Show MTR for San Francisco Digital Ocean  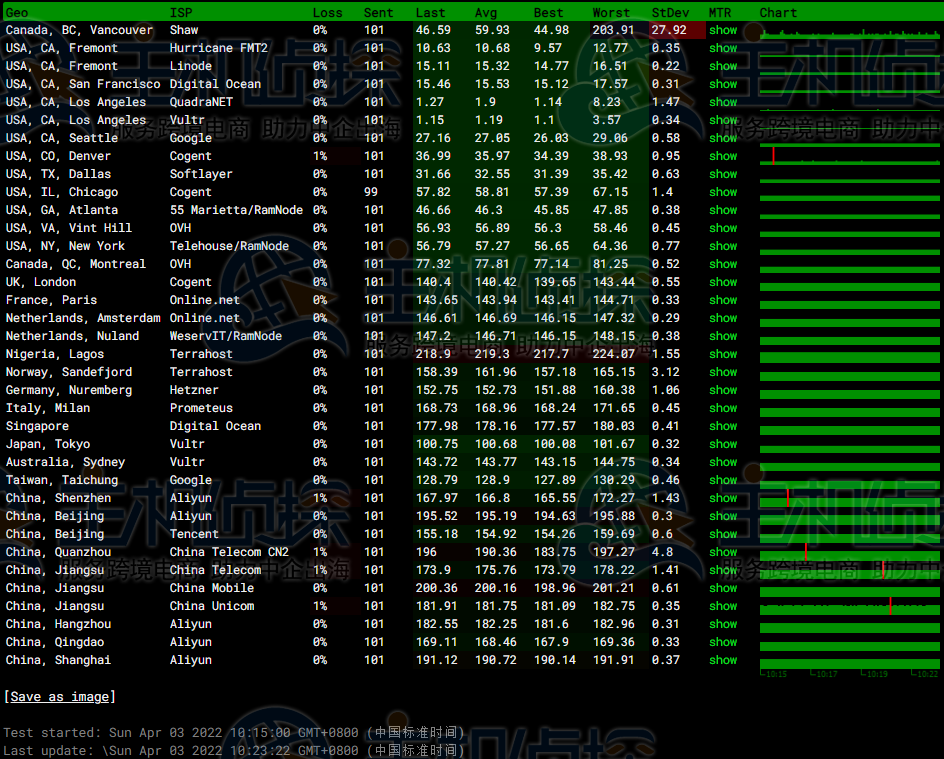722,84
